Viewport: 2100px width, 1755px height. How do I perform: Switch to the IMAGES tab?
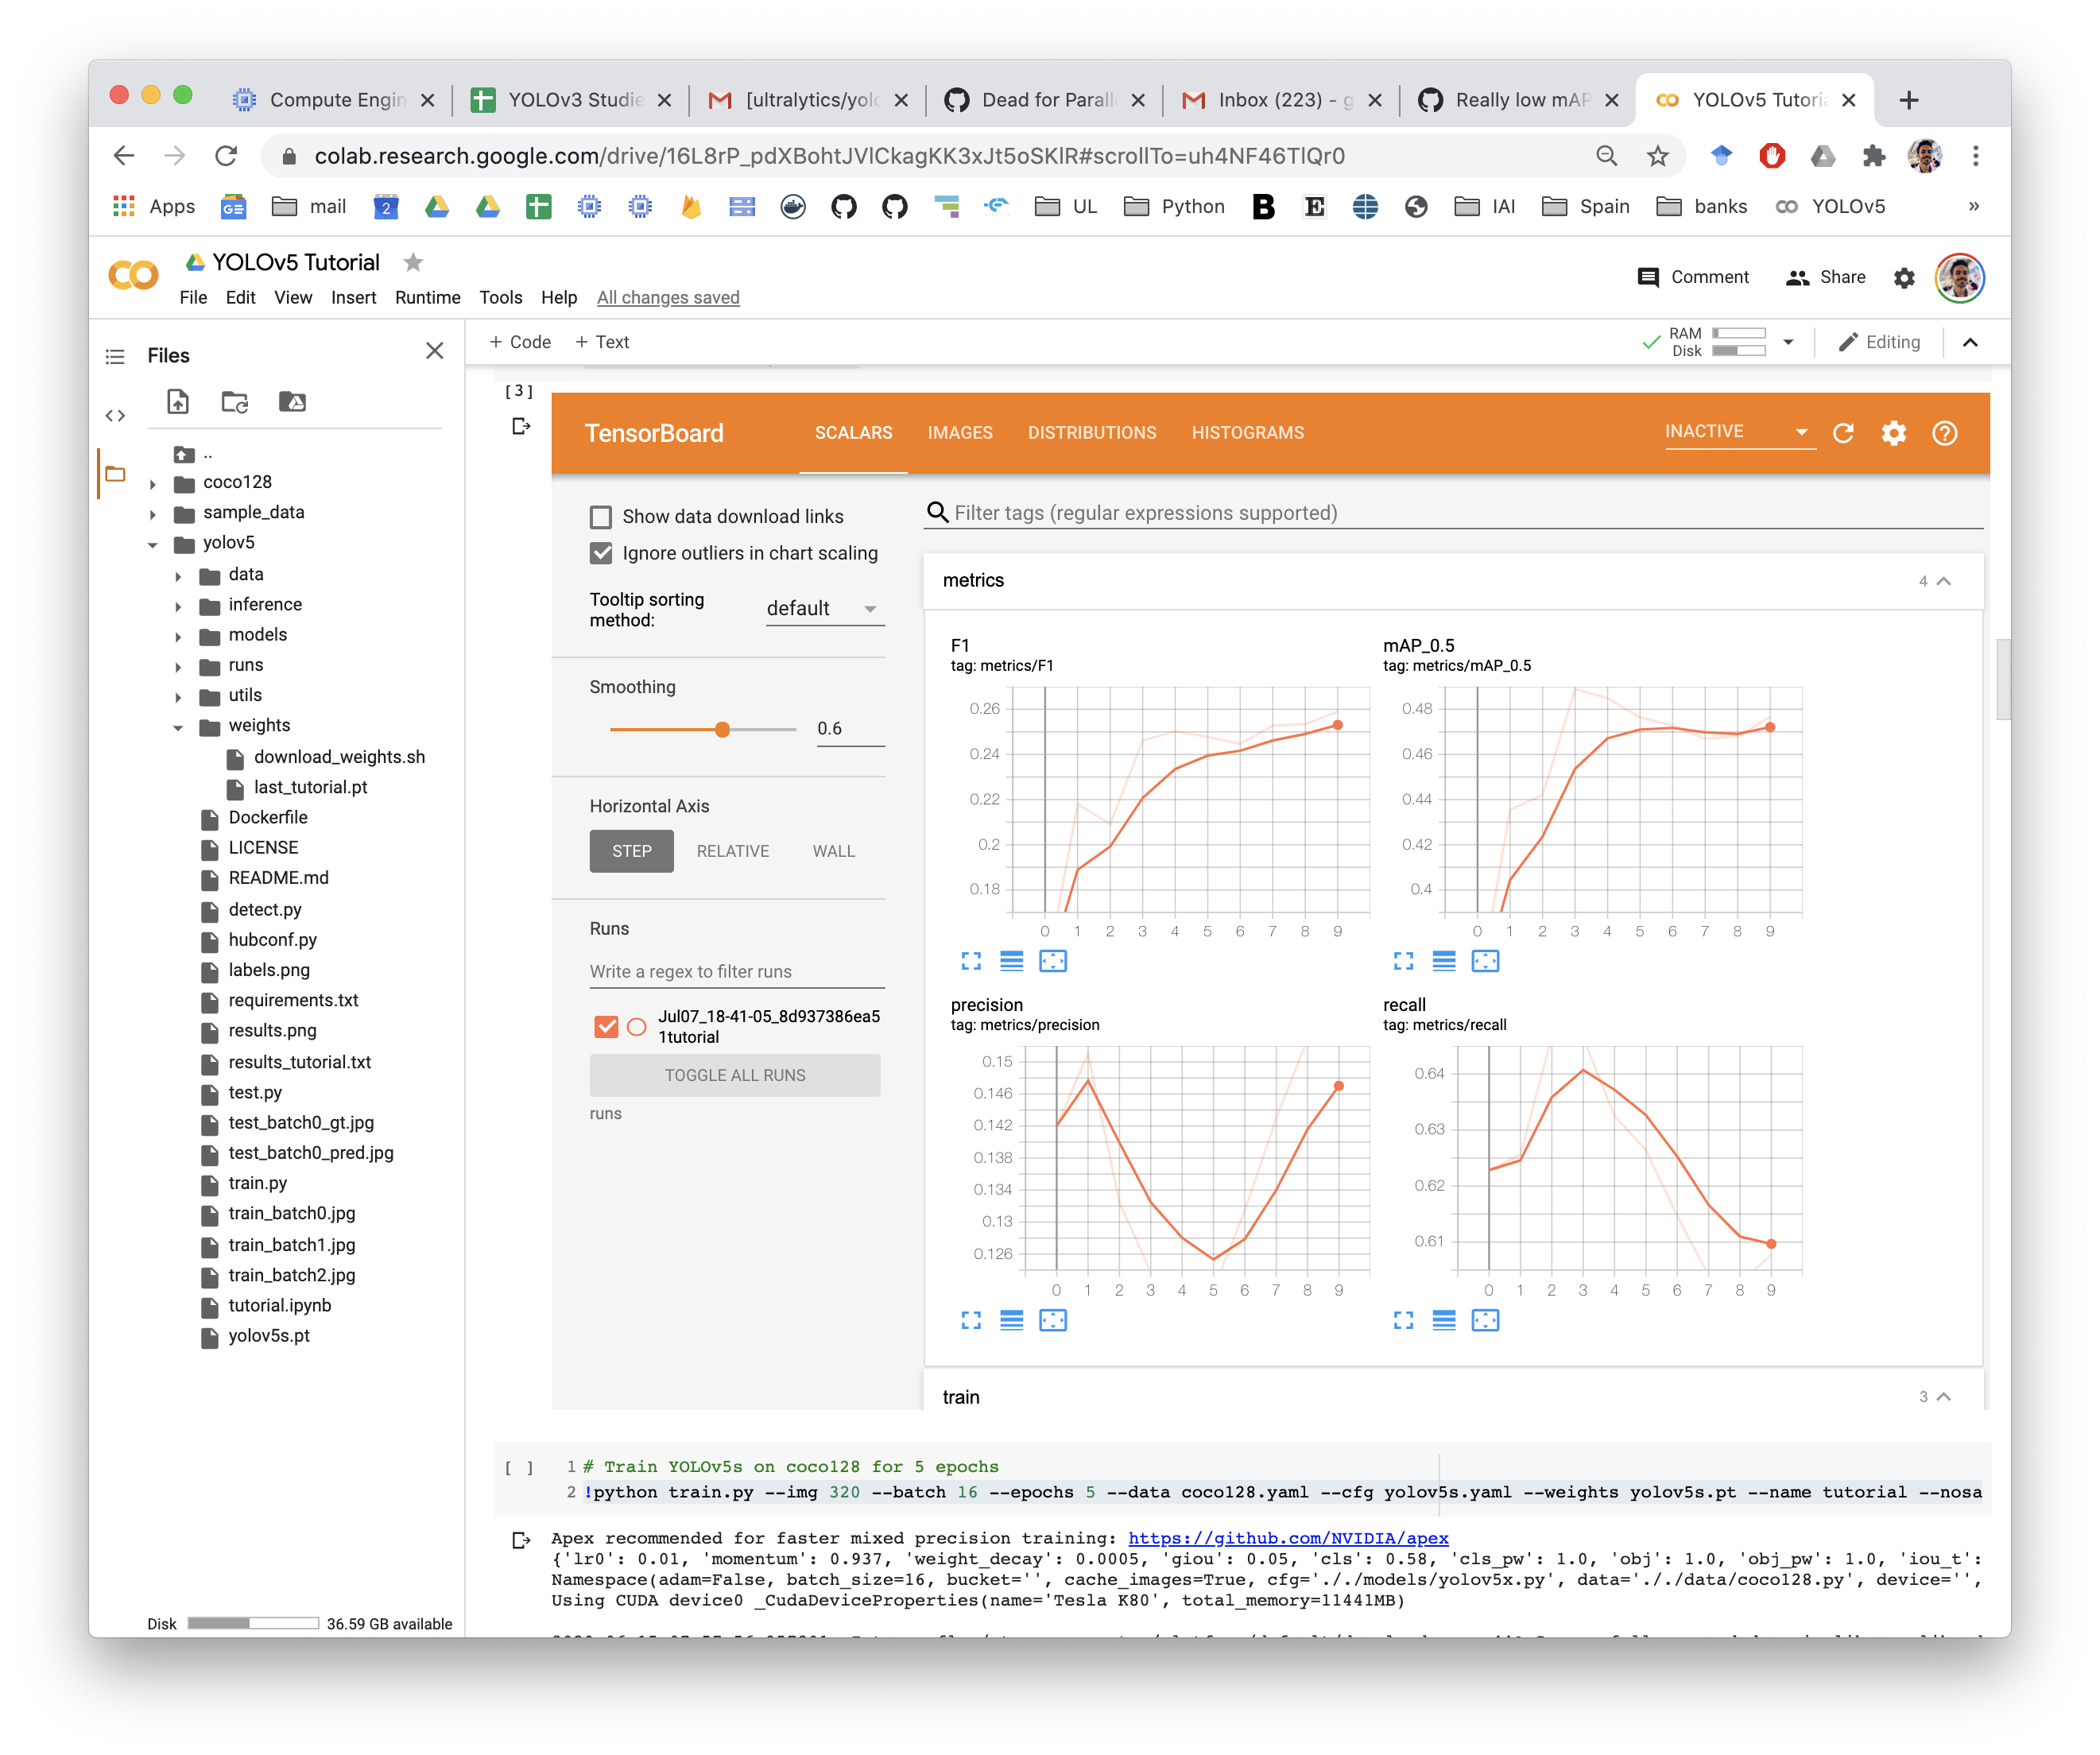(959, 432)
